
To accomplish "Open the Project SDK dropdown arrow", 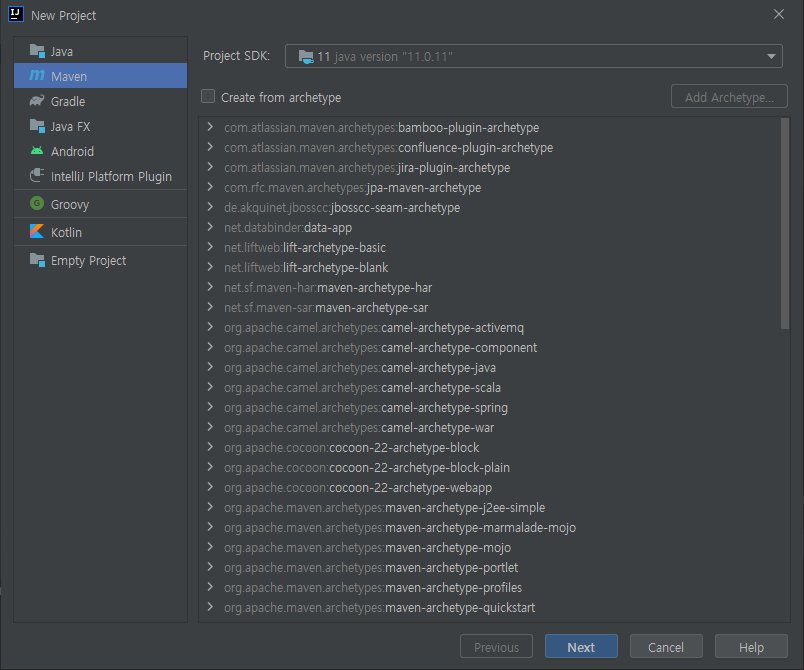I will point(771,56).
